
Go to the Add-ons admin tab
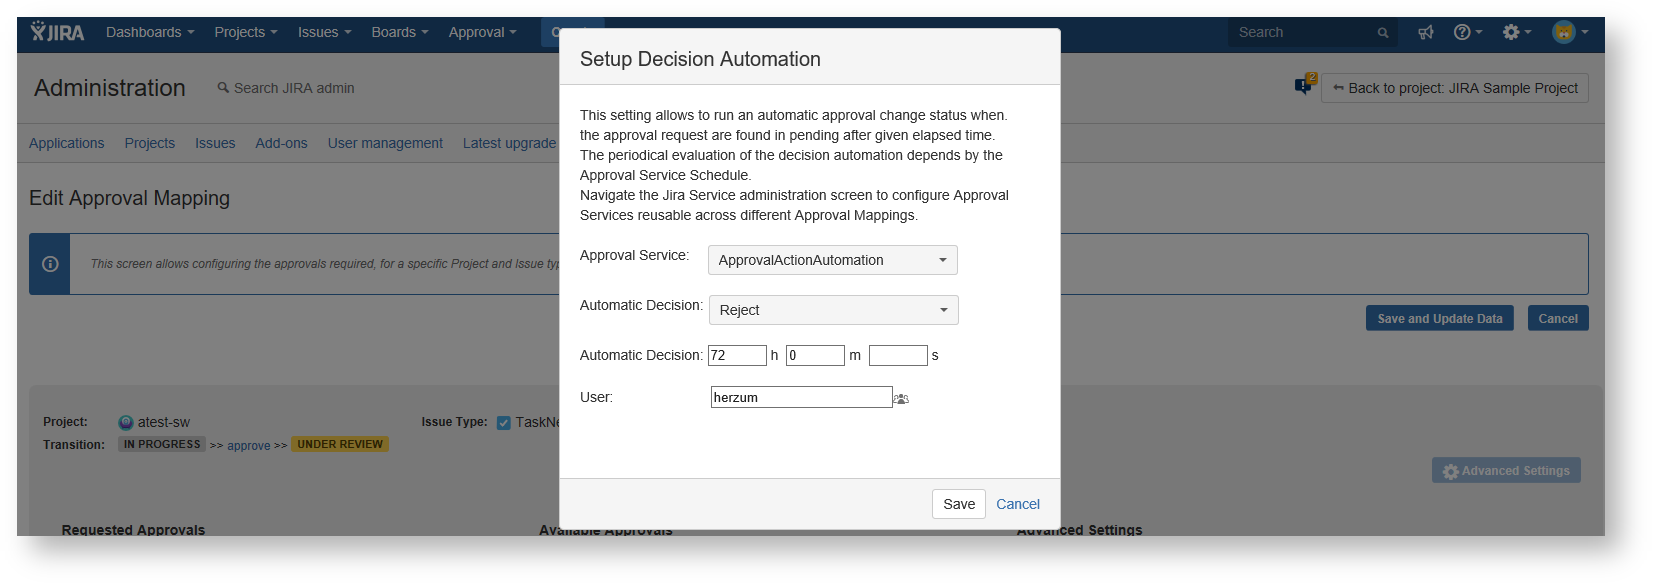pos(281,143)
